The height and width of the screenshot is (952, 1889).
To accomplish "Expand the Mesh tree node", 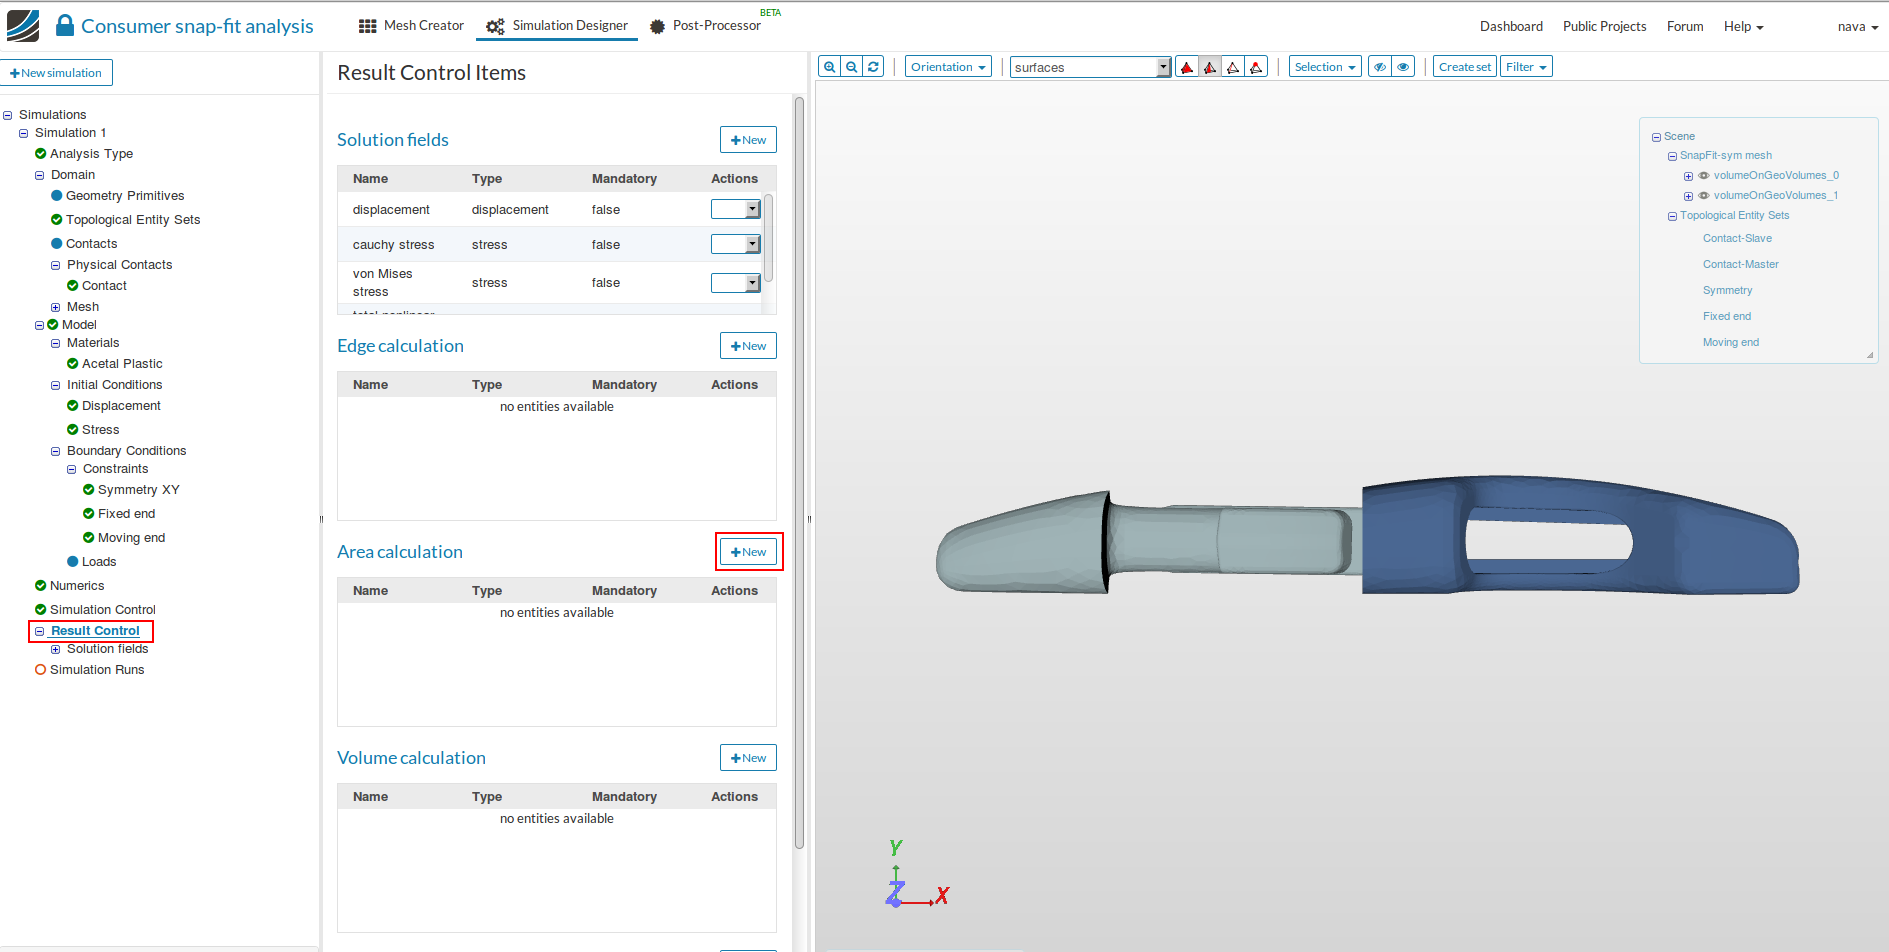I will tap(56, 307).
